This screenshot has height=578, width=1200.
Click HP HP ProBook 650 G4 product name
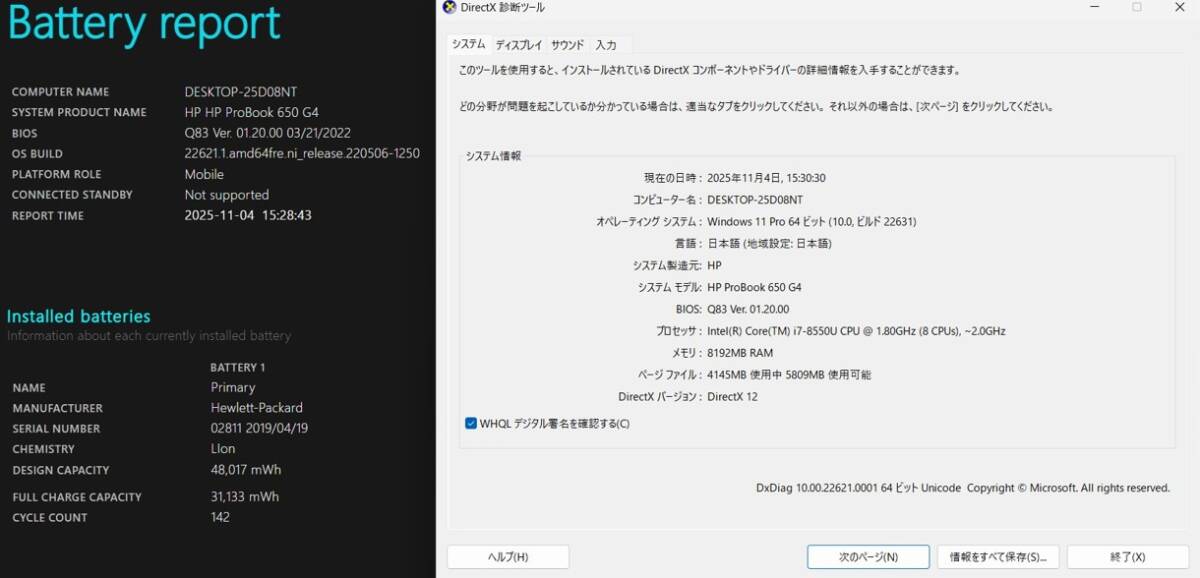252,112
